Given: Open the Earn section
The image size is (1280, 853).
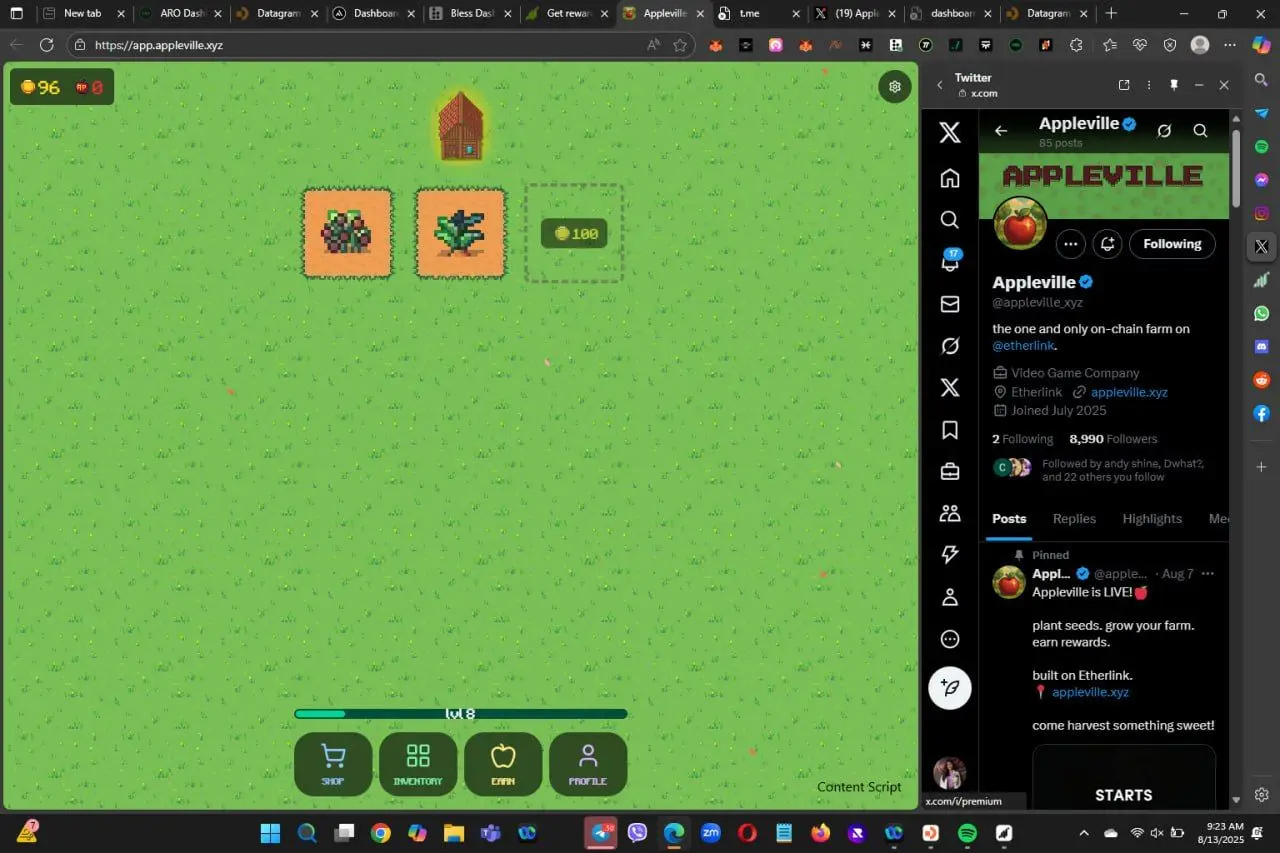Looking at the screenshot, I should pyautogui.click(x=503, y=764).
